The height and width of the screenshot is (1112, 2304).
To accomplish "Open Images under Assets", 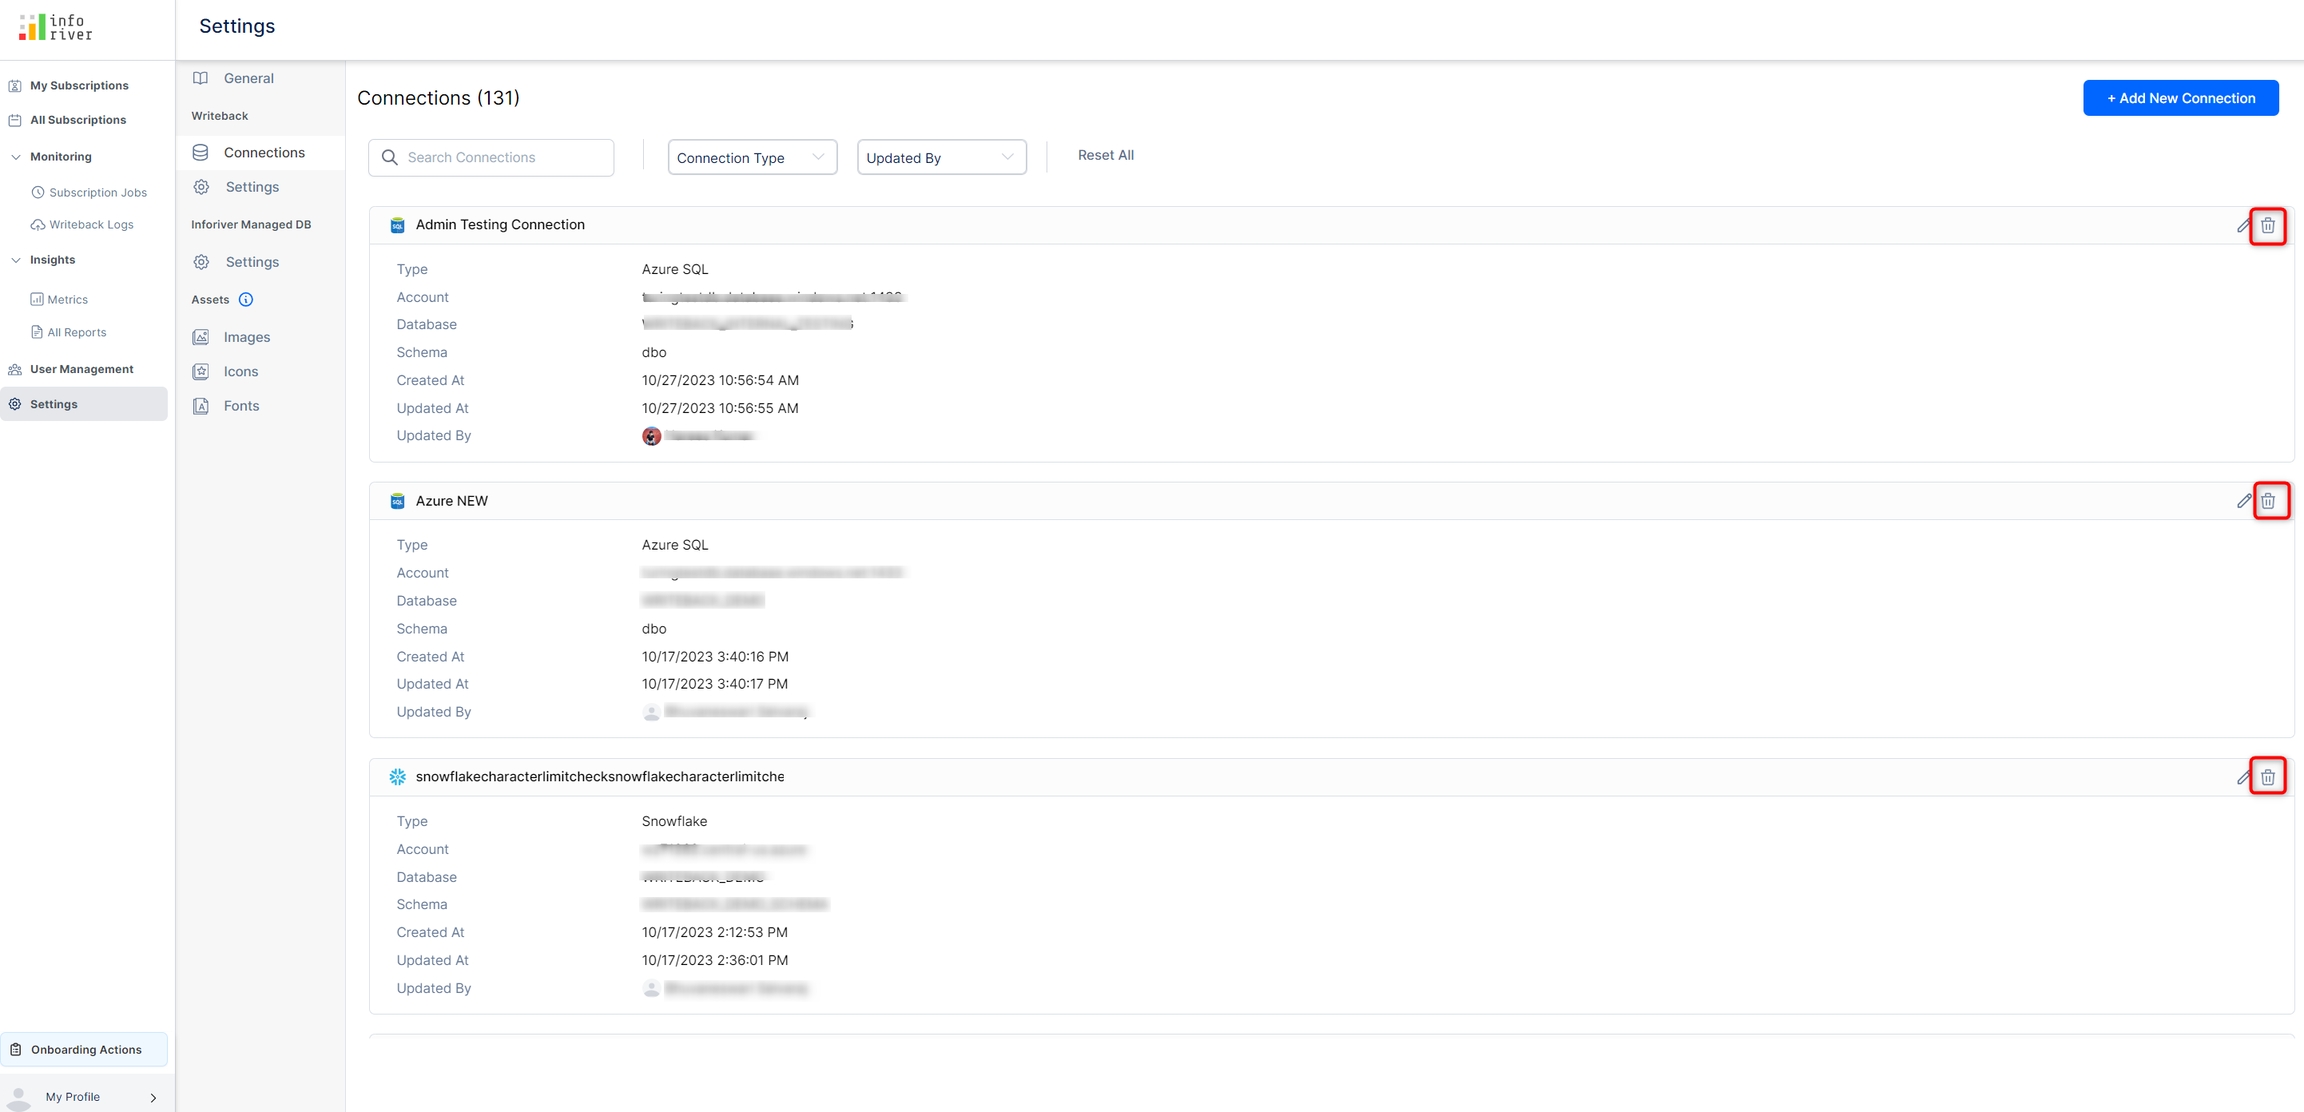I will coord(246,337).
